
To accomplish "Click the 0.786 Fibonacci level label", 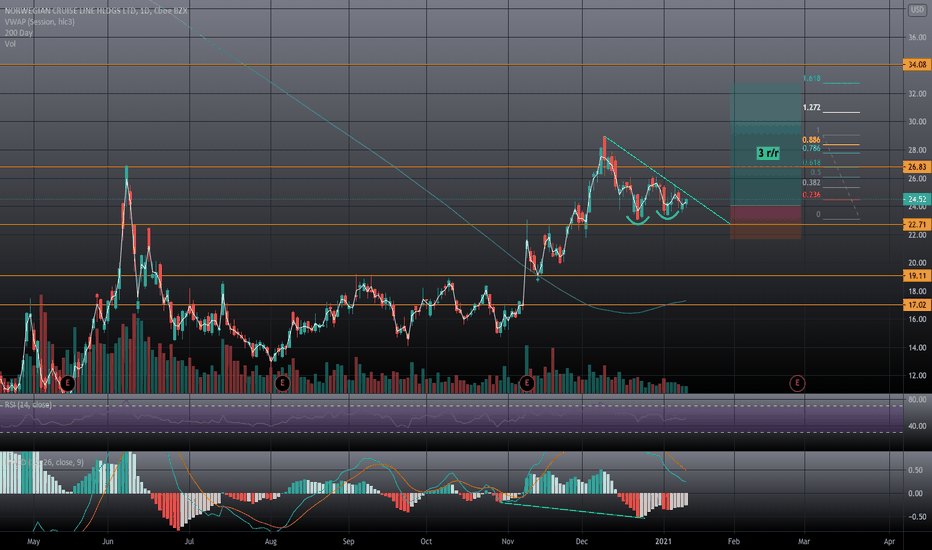I will 811,149.
